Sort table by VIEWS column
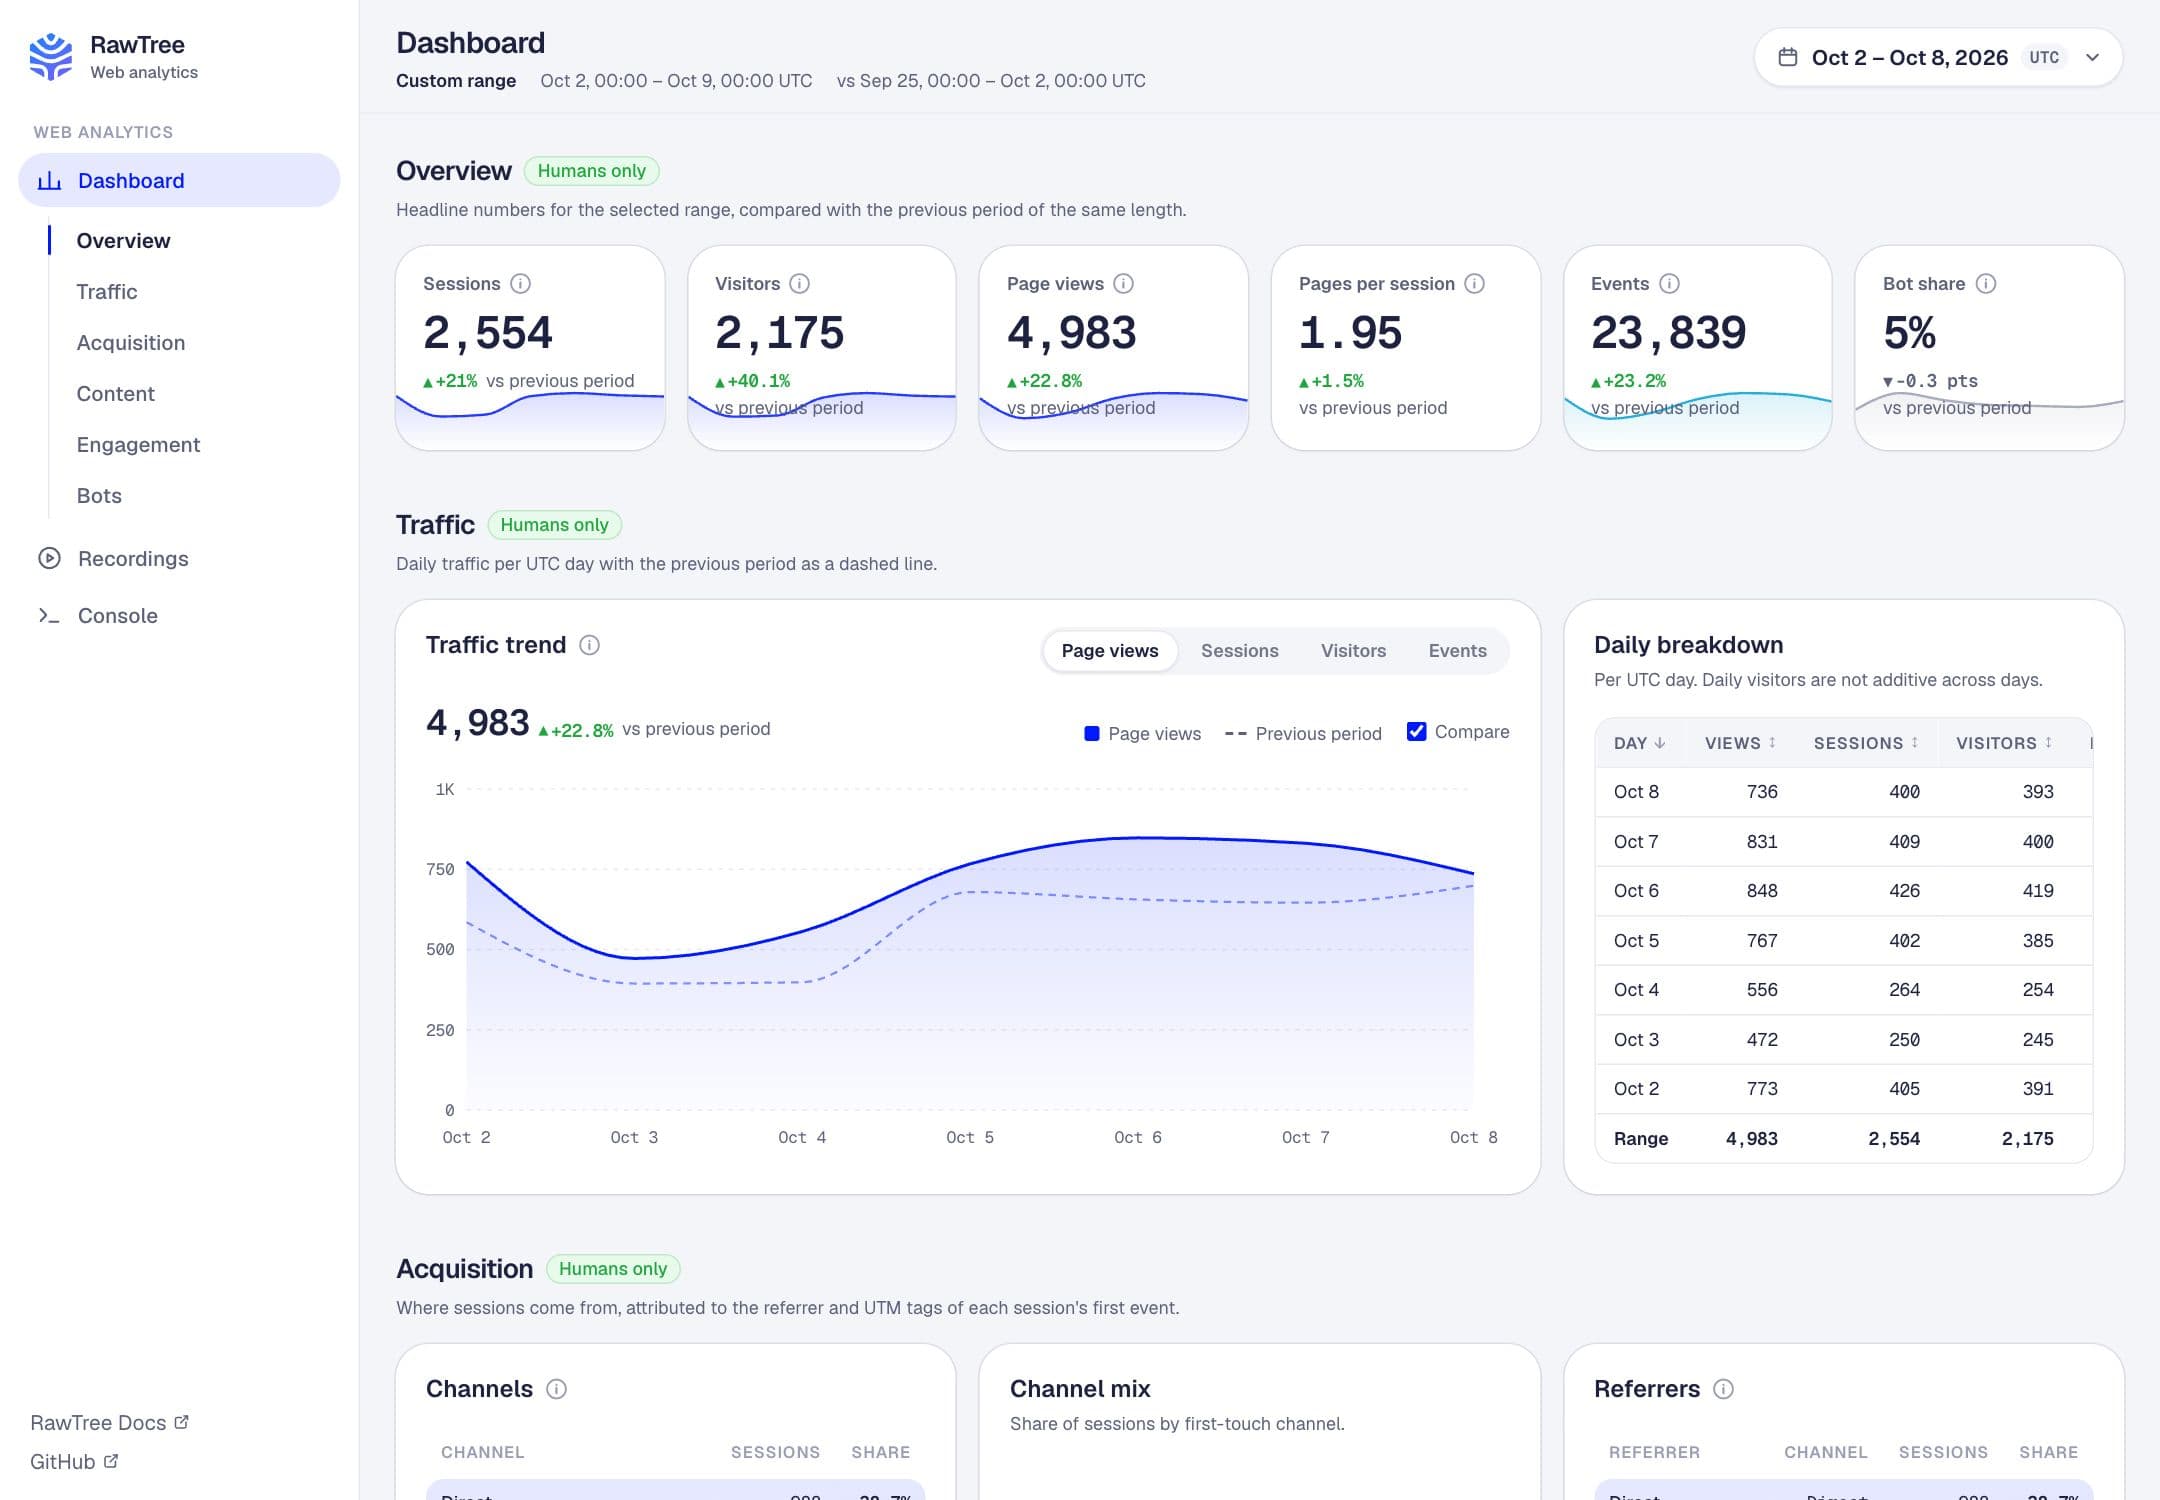The height and width of the screenshot is (1500, 2160). click(1740, 743)
